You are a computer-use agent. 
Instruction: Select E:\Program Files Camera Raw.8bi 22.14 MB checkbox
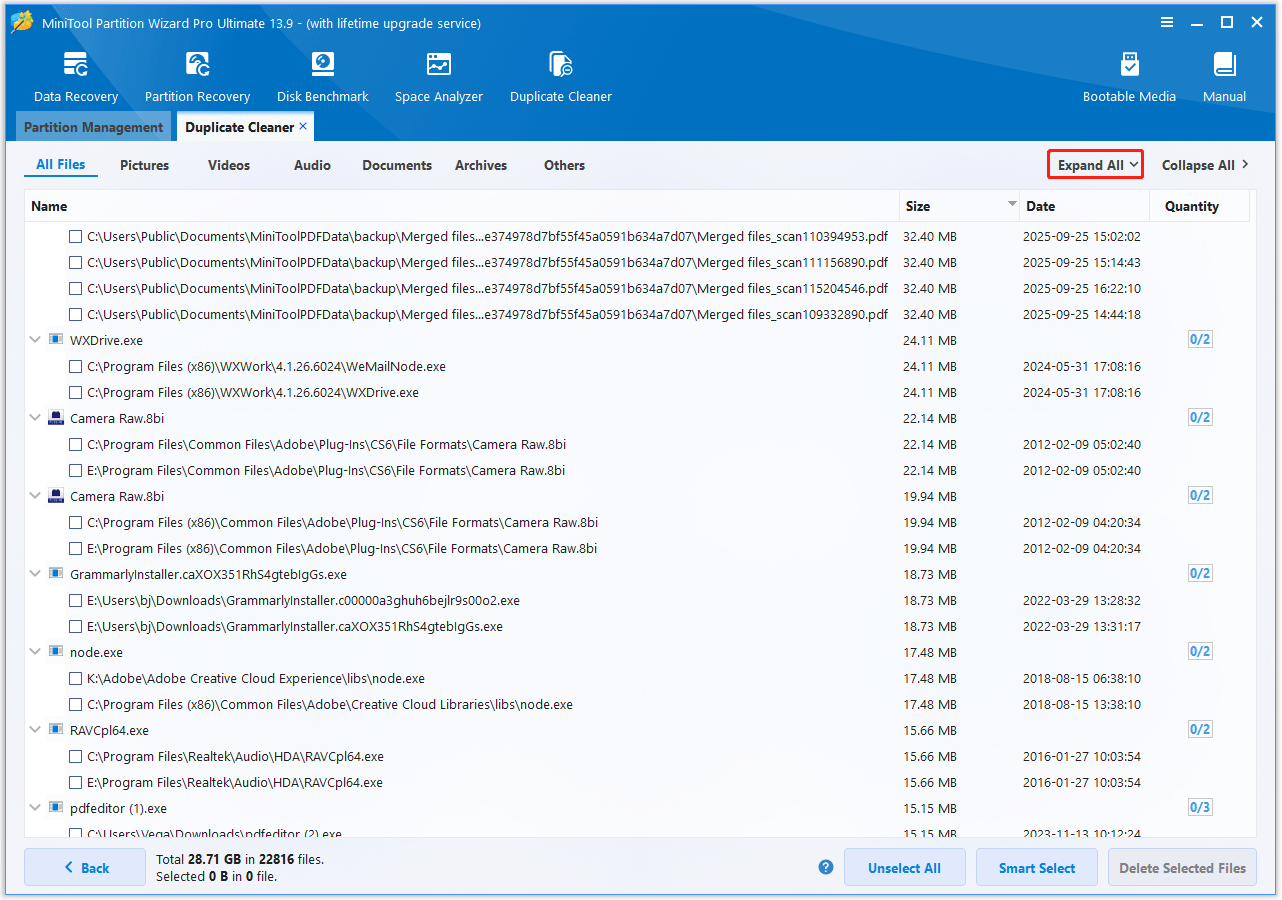pos(75,471)
